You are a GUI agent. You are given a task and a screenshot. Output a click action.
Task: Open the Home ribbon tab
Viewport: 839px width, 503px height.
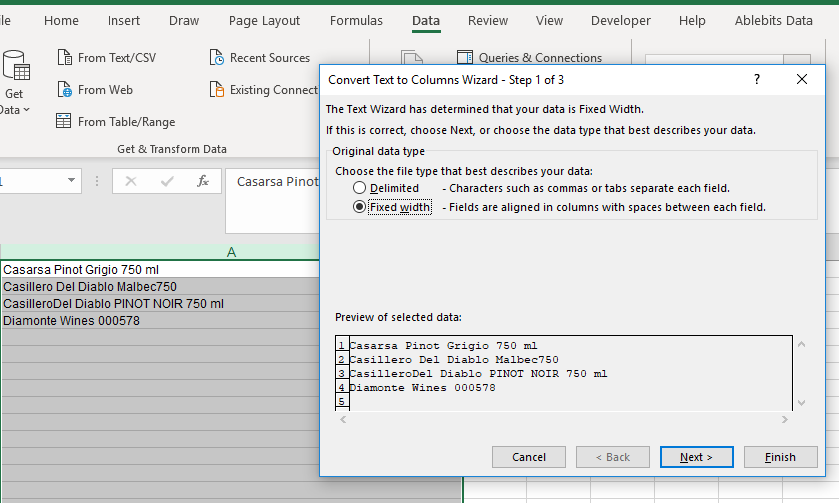pos(62,20)
